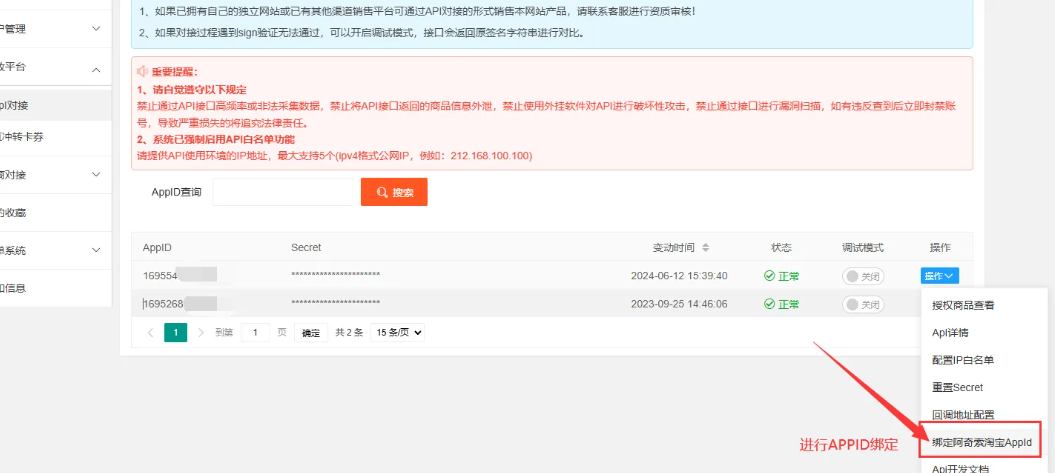Image resolution: width=1055 pixels, height=473 pixels.
Task: Click the orange 搜索 search button
Action: pos(394,192)
